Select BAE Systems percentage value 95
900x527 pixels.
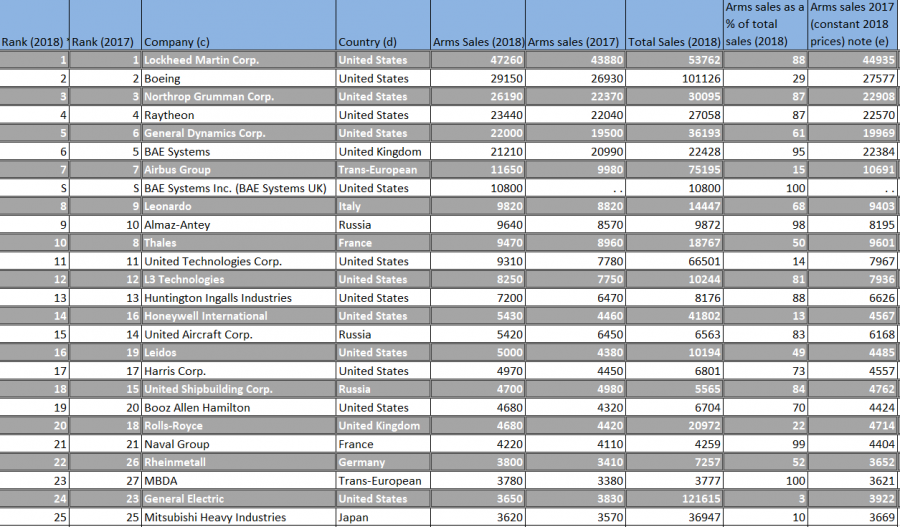tap(766, 152)
